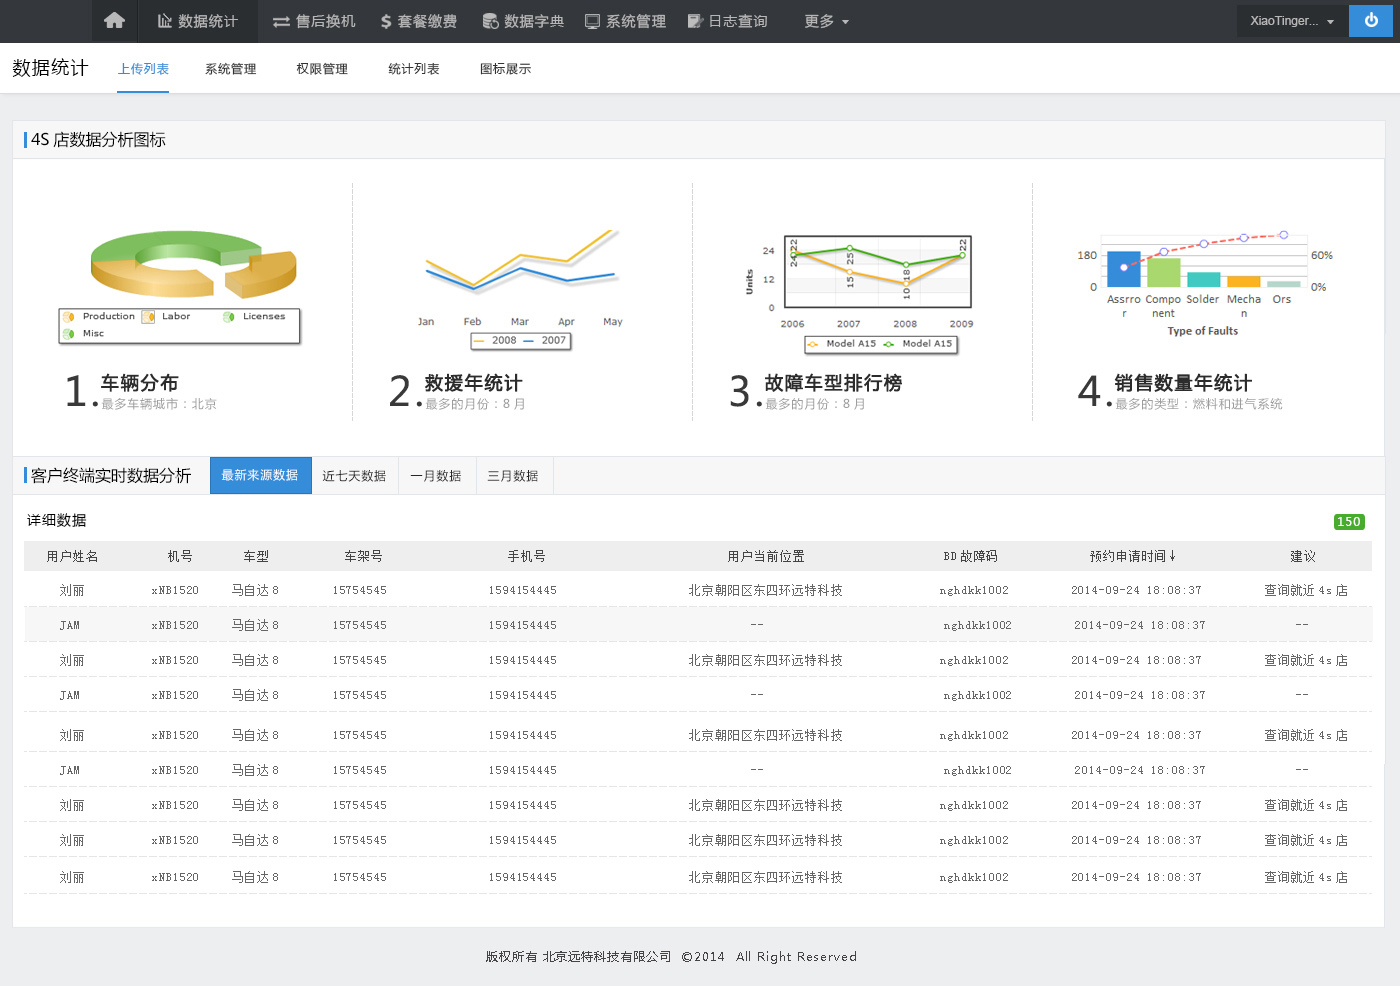1400x986 pixels.
Task: Select the 权限管理 sub-tab
Action: (x=322, y=69)
